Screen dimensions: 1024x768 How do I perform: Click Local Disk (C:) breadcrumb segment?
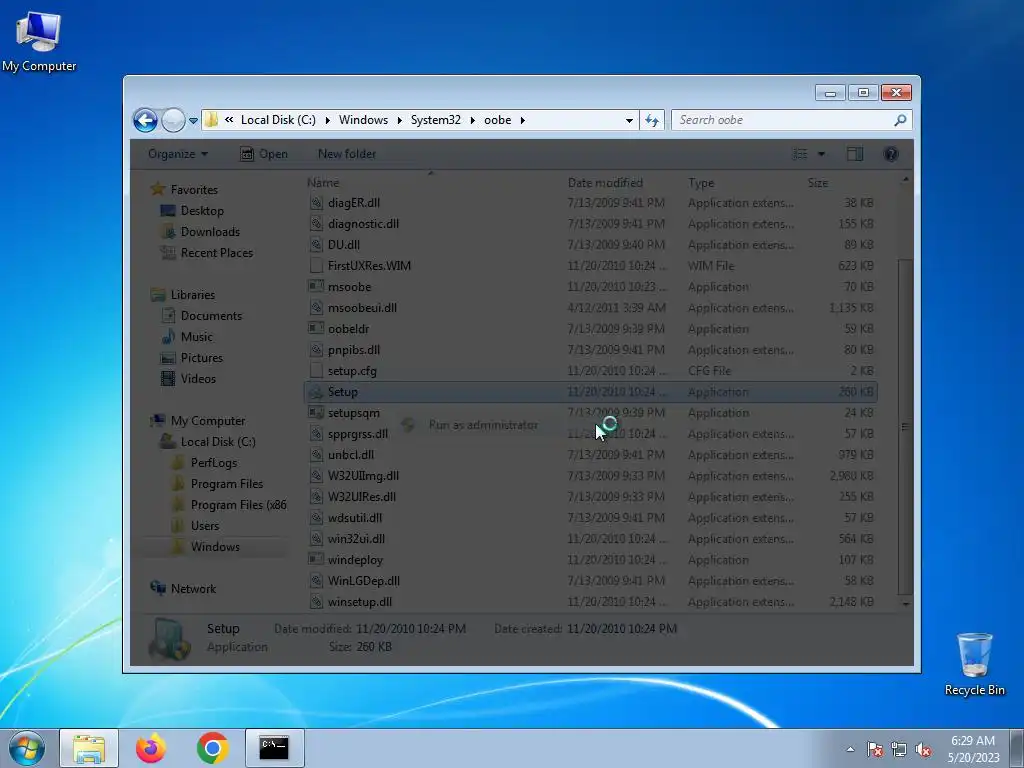coord(278,120)
